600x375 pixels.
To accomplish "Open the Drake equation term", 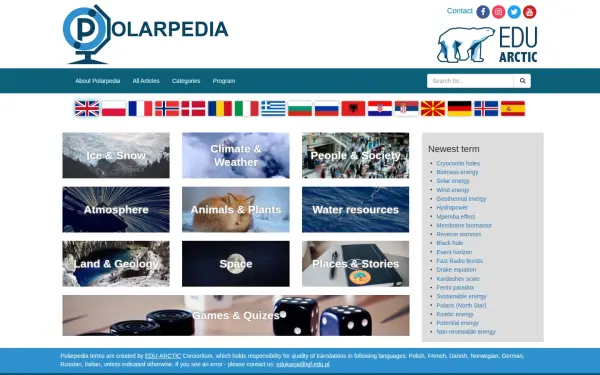I will pos(456,270).
